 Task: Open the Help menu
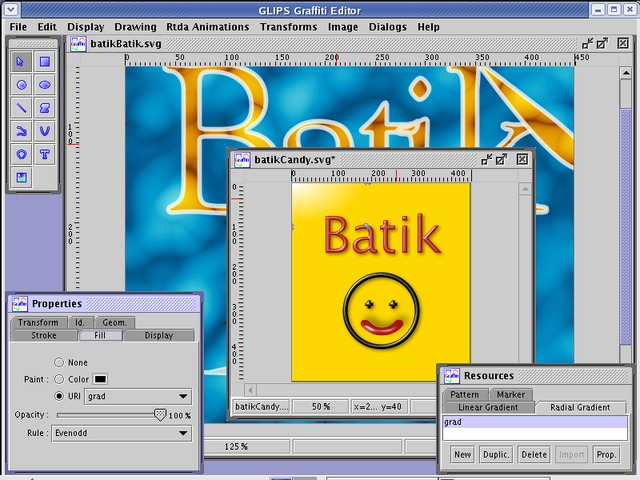(428, 27)
